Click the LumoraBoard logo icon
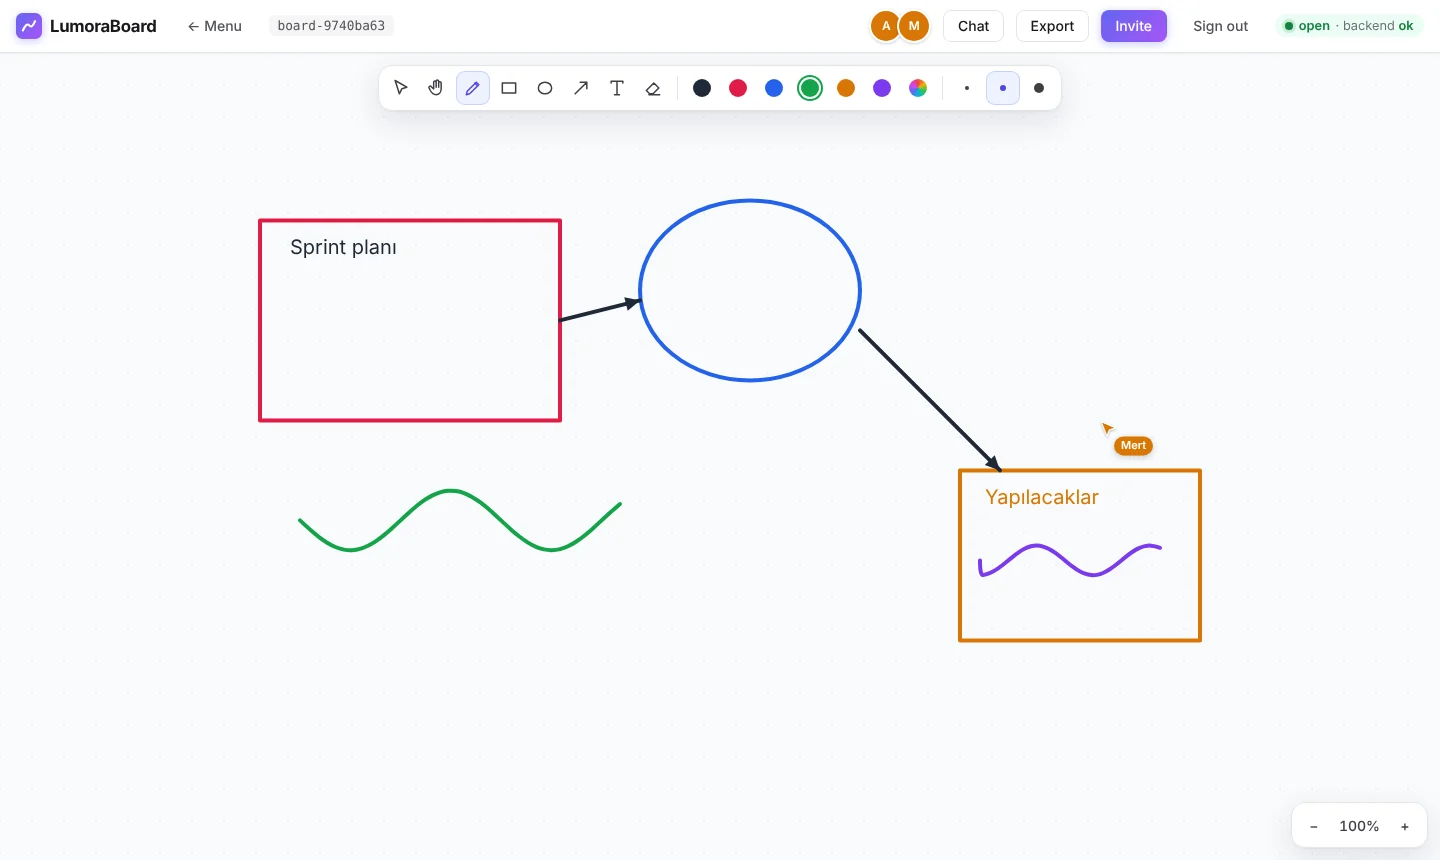 (x=29, y=26)
